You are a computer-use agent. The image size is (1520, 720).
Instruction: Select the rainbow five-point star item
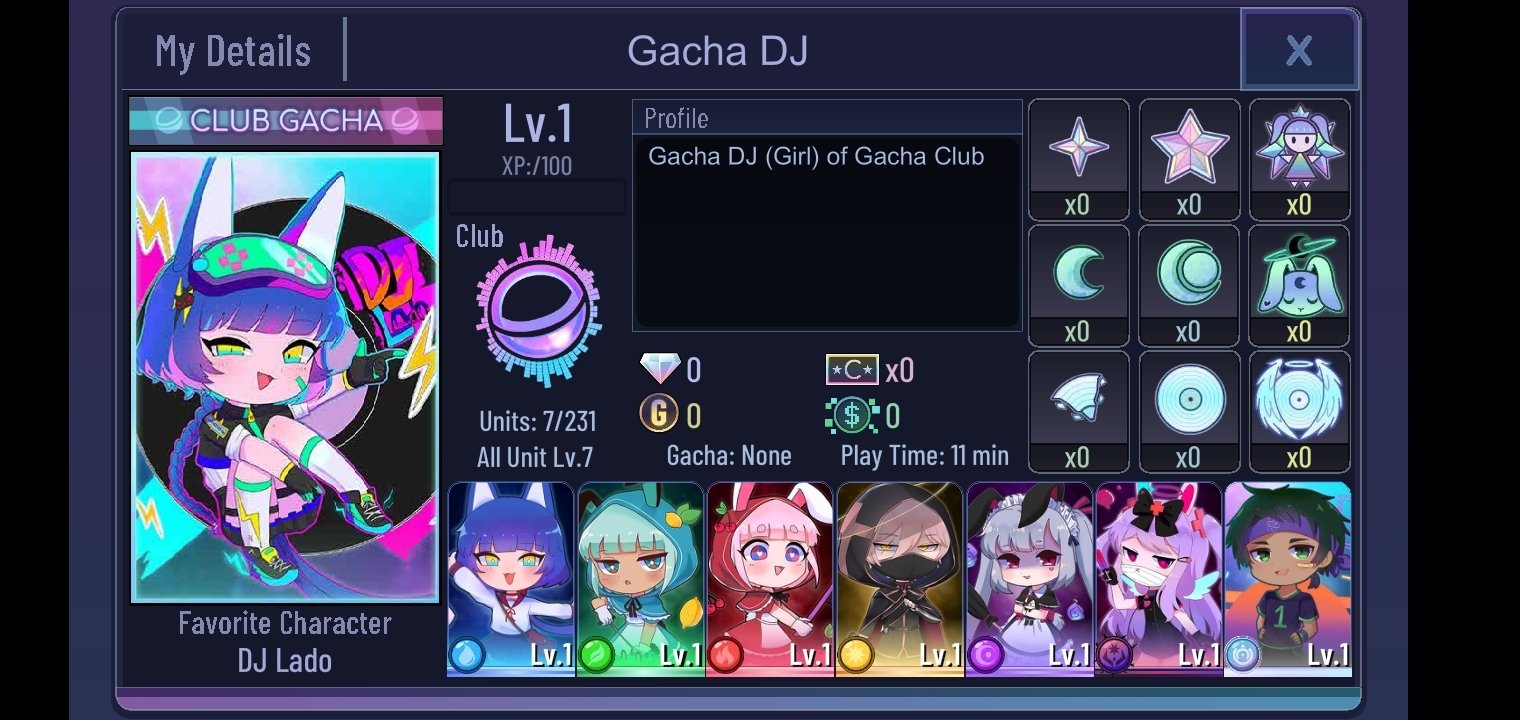pos(1189,147)
